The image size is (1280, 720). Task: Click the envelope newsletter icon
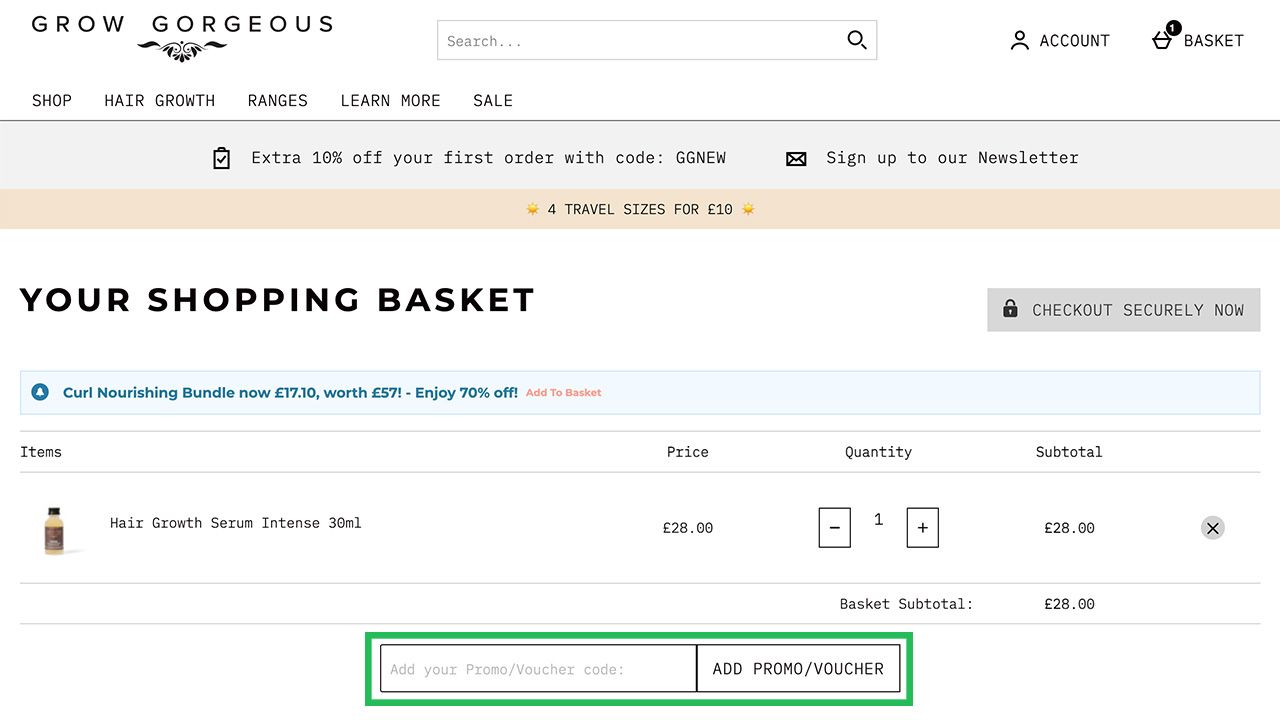click(796, 158)
